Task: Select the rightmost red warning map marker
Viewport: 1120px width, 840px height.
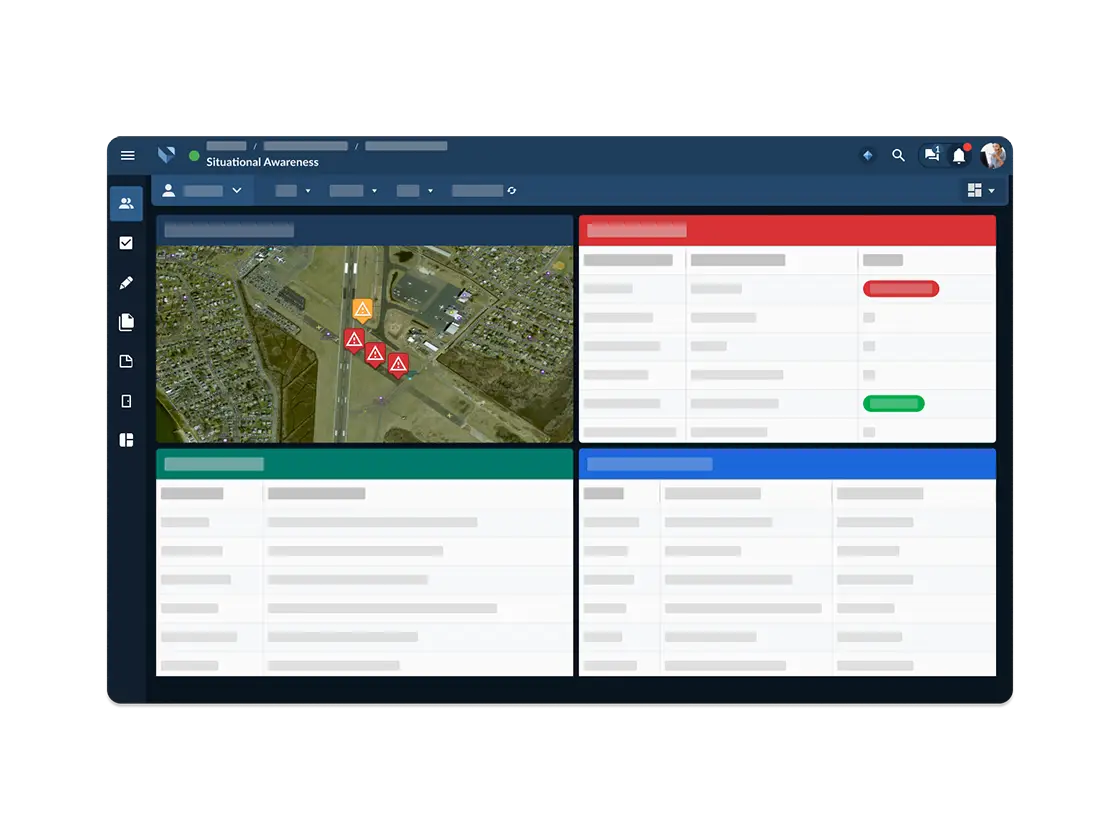Action: [399, 365]
